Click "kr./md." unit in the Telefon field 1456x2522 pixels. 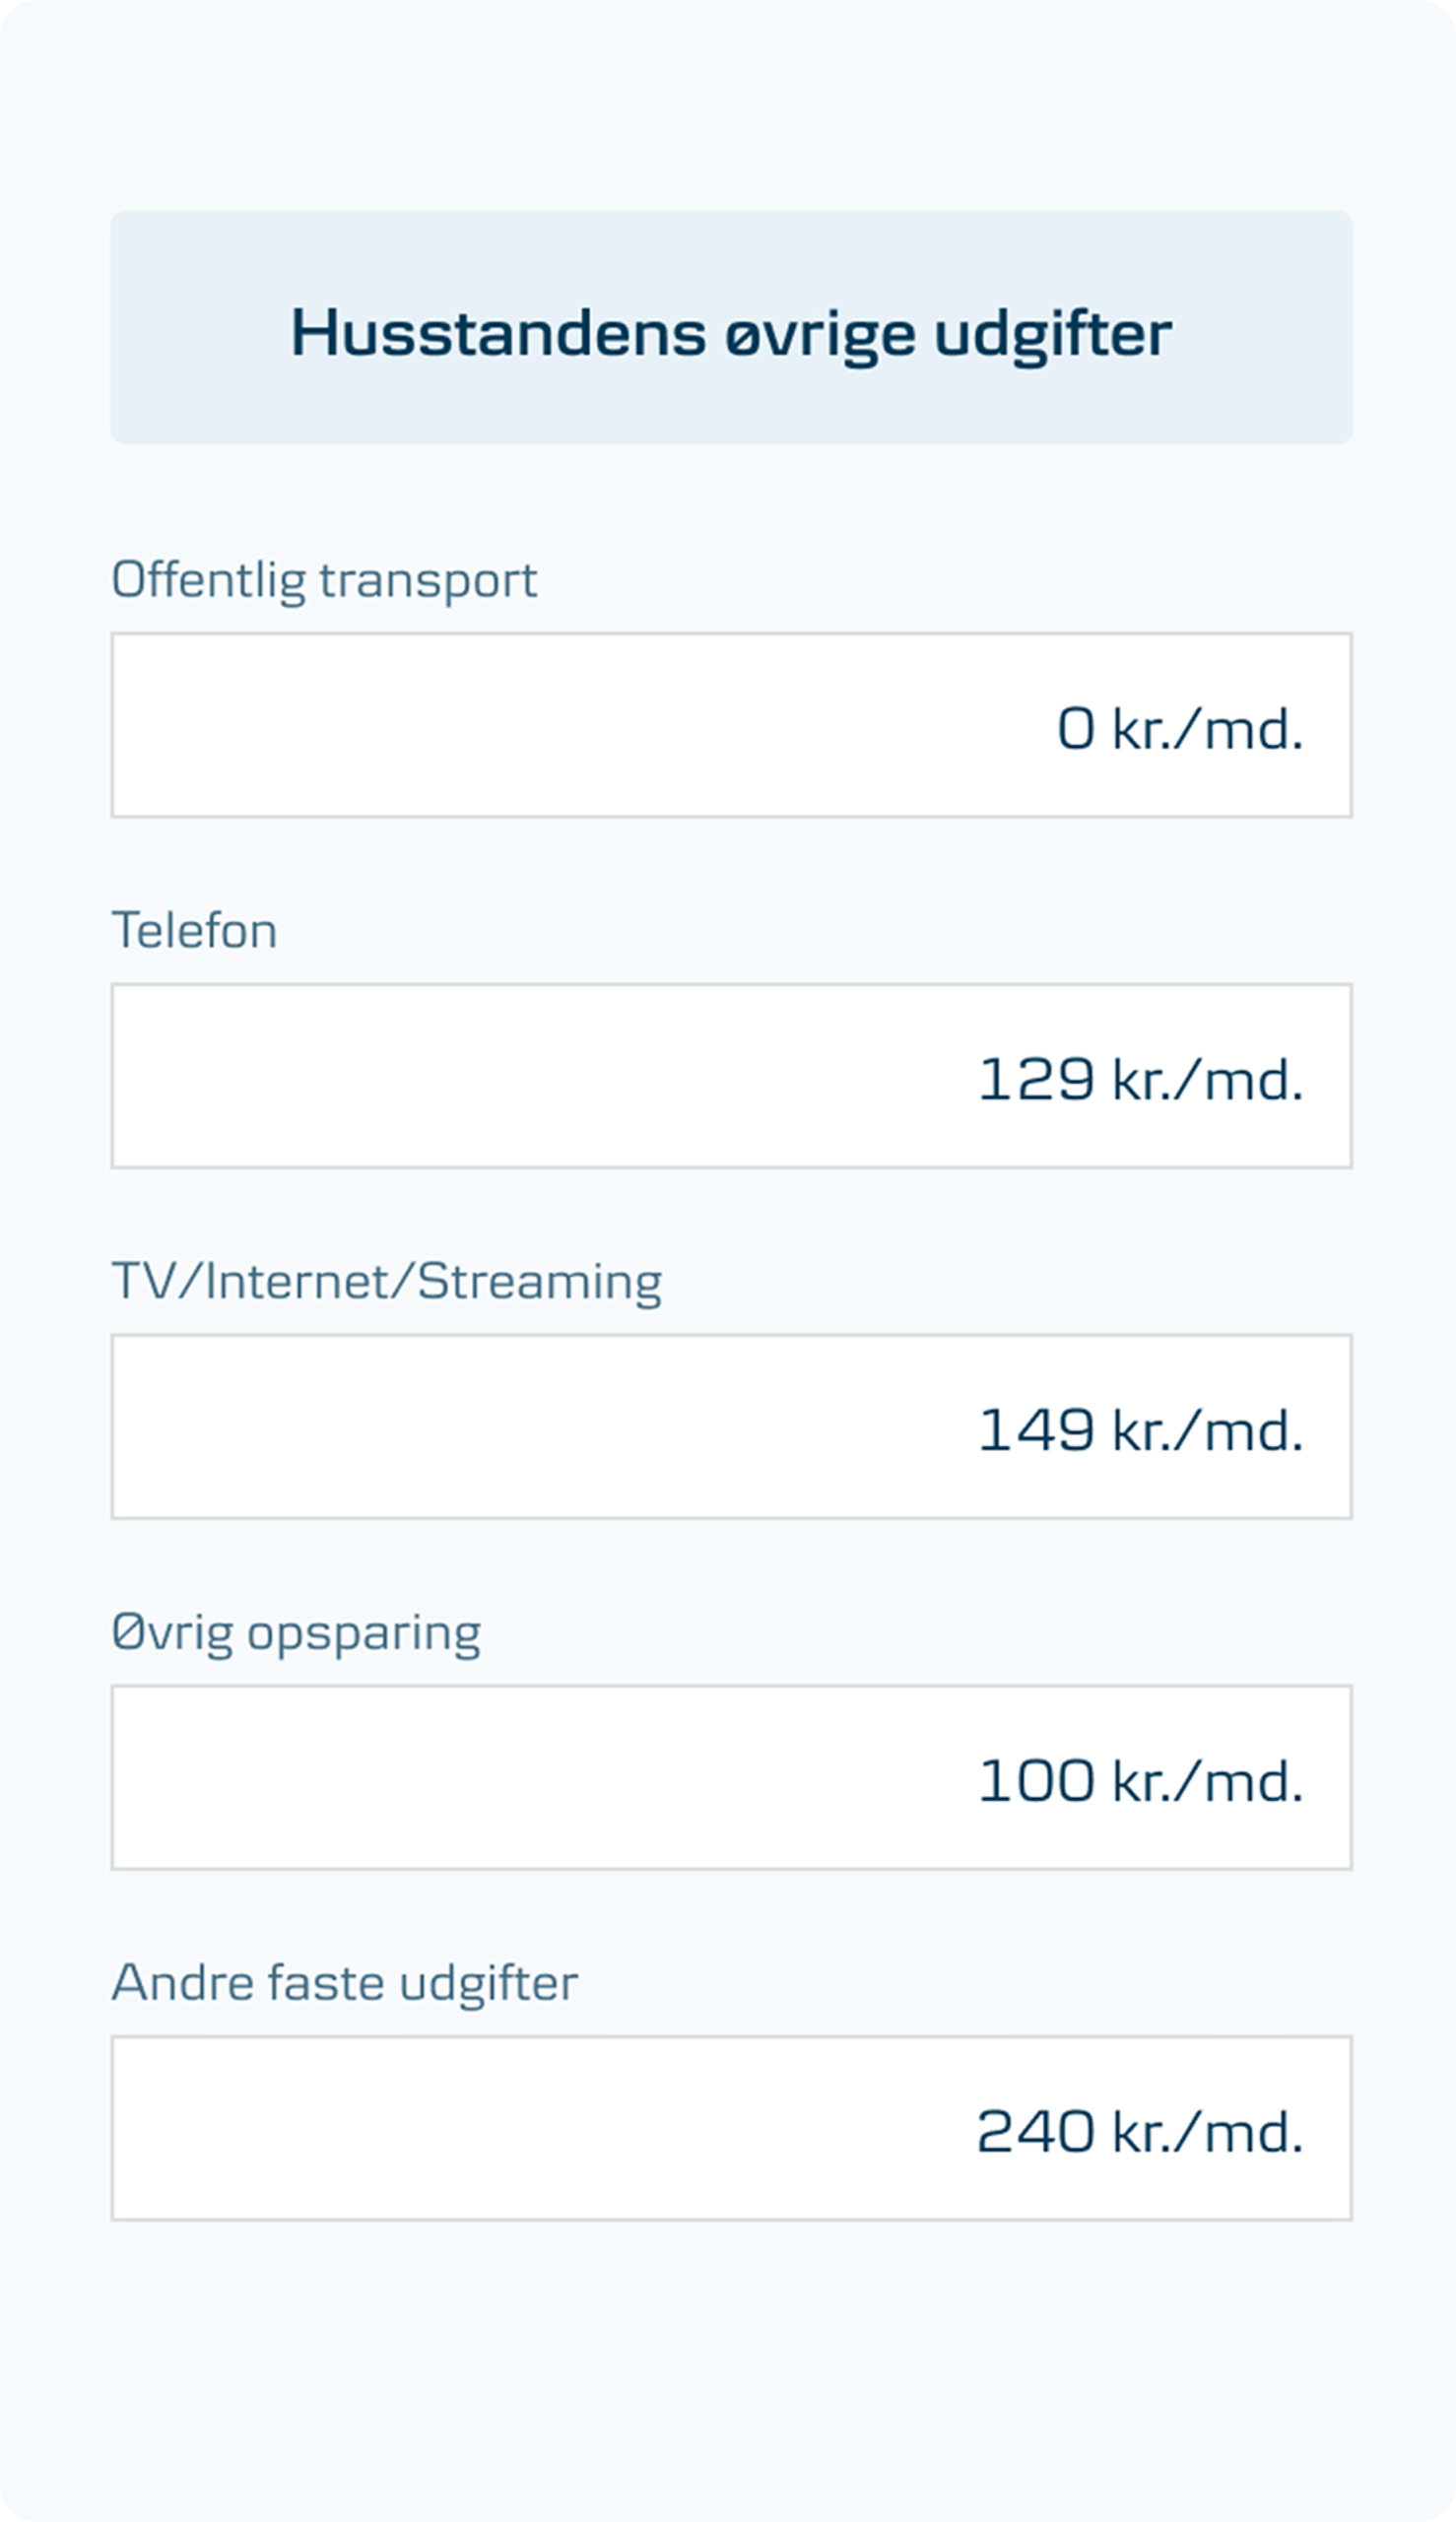click(1208, 1080)
